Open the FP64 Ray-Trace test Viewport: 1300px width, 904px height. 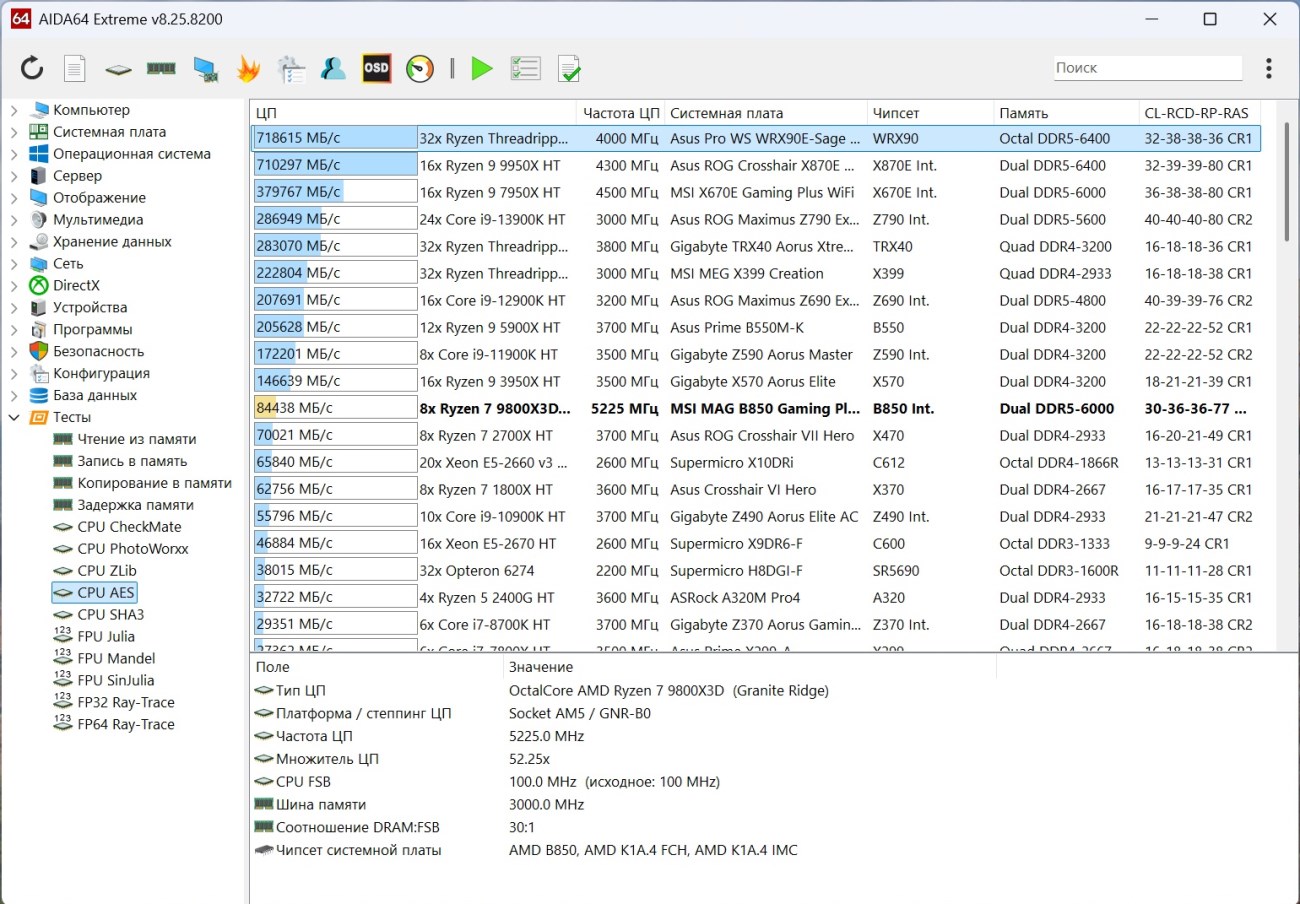pyautogui.click(x=126, y=724)
